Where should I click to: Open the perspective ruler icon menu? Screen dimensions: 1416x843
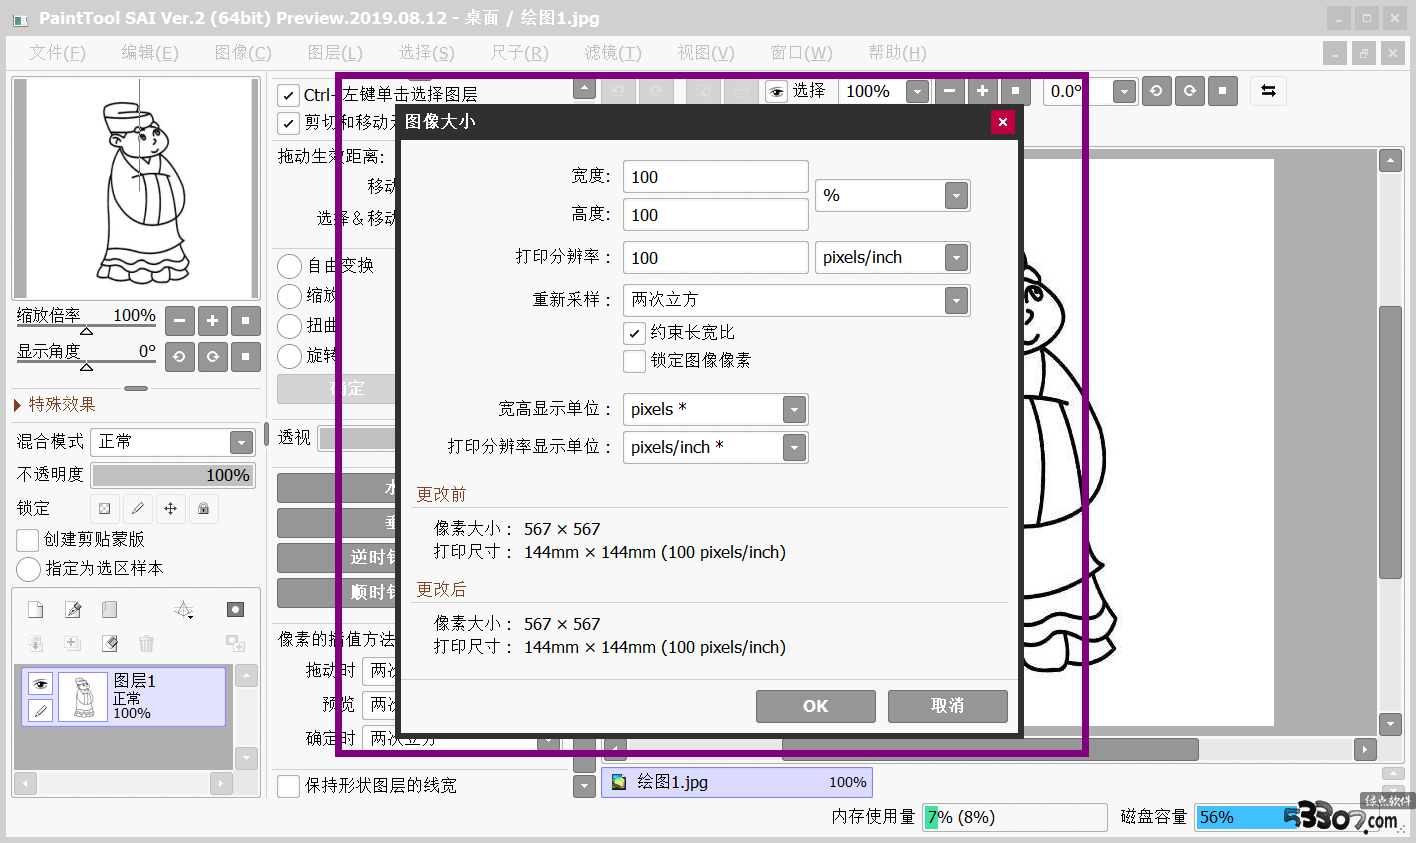click(184, 610)
